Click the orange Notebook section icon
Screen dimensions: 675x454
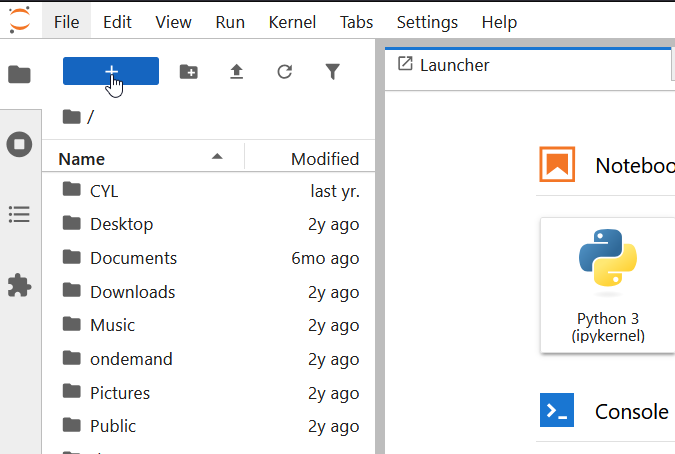[x=557, y=164]
